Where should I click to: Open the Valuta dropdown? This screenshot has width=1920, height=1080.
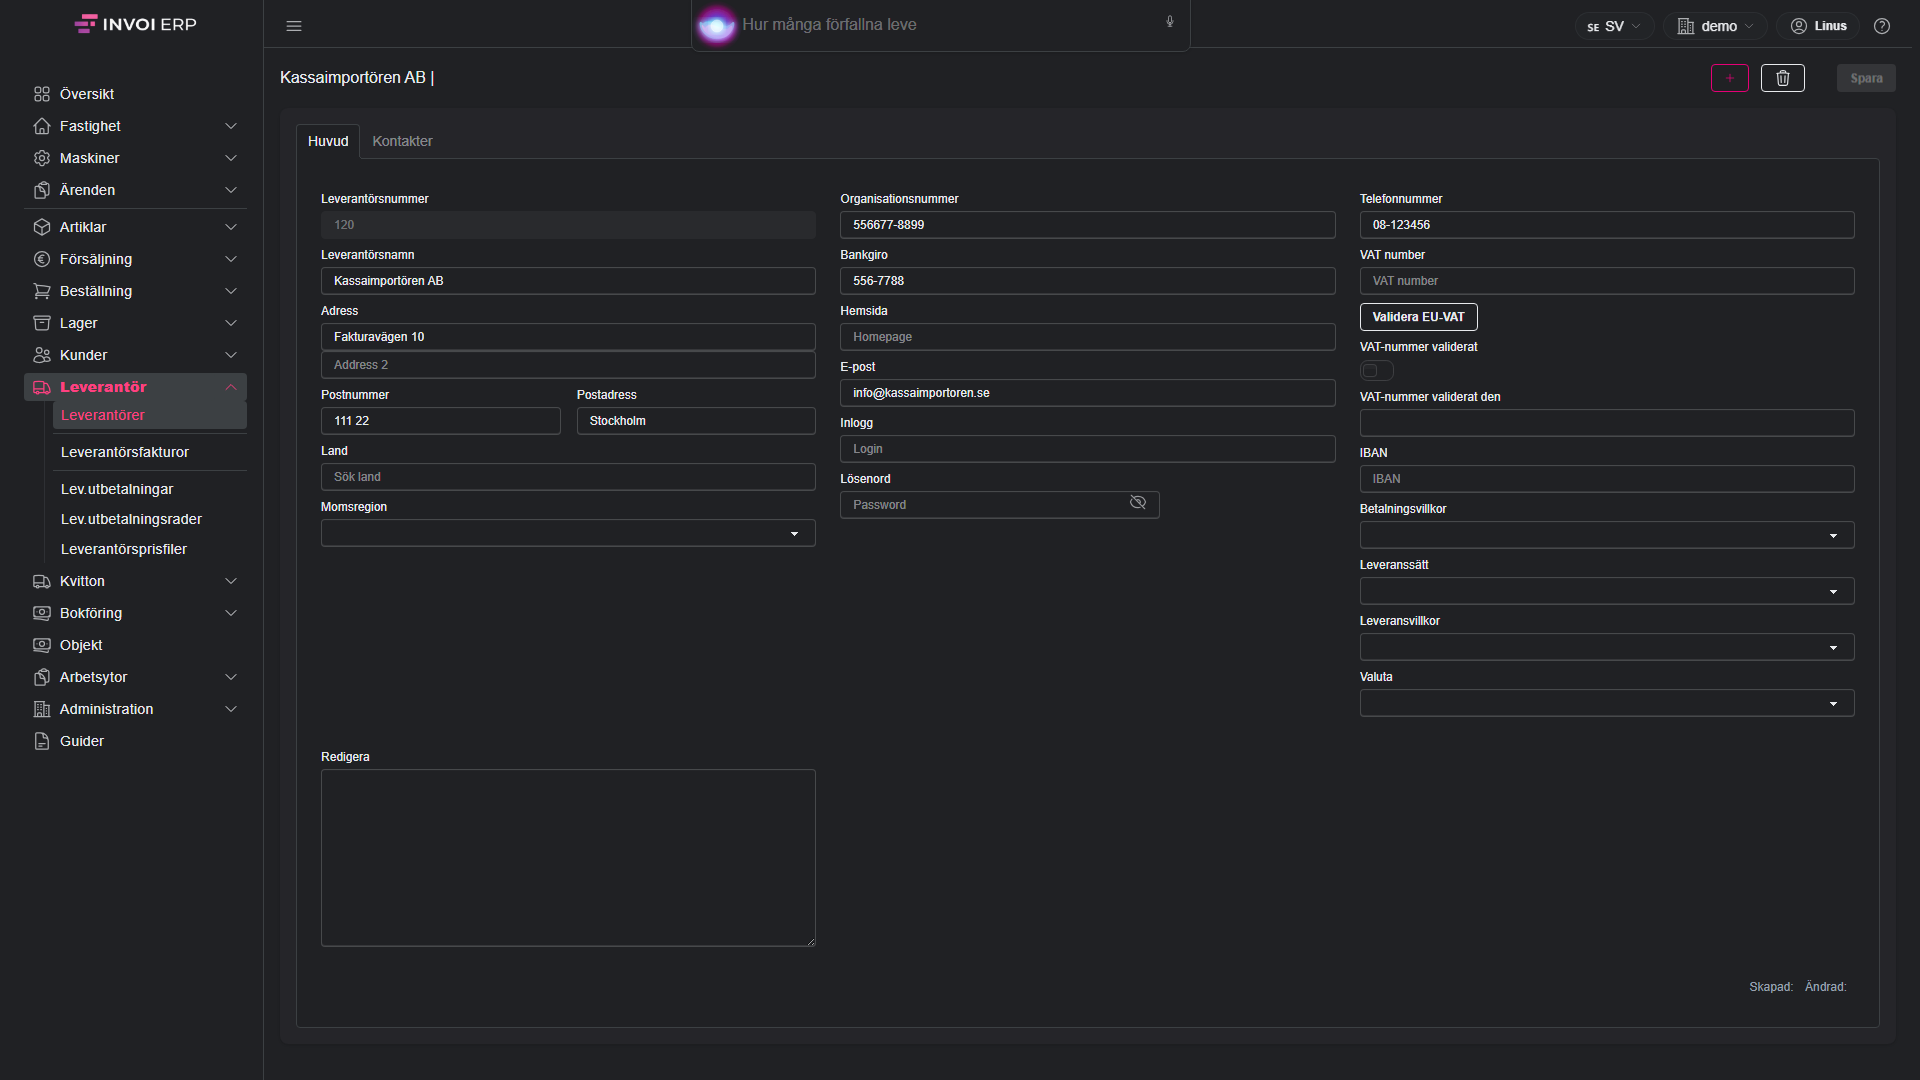(x=1606, y=703)
